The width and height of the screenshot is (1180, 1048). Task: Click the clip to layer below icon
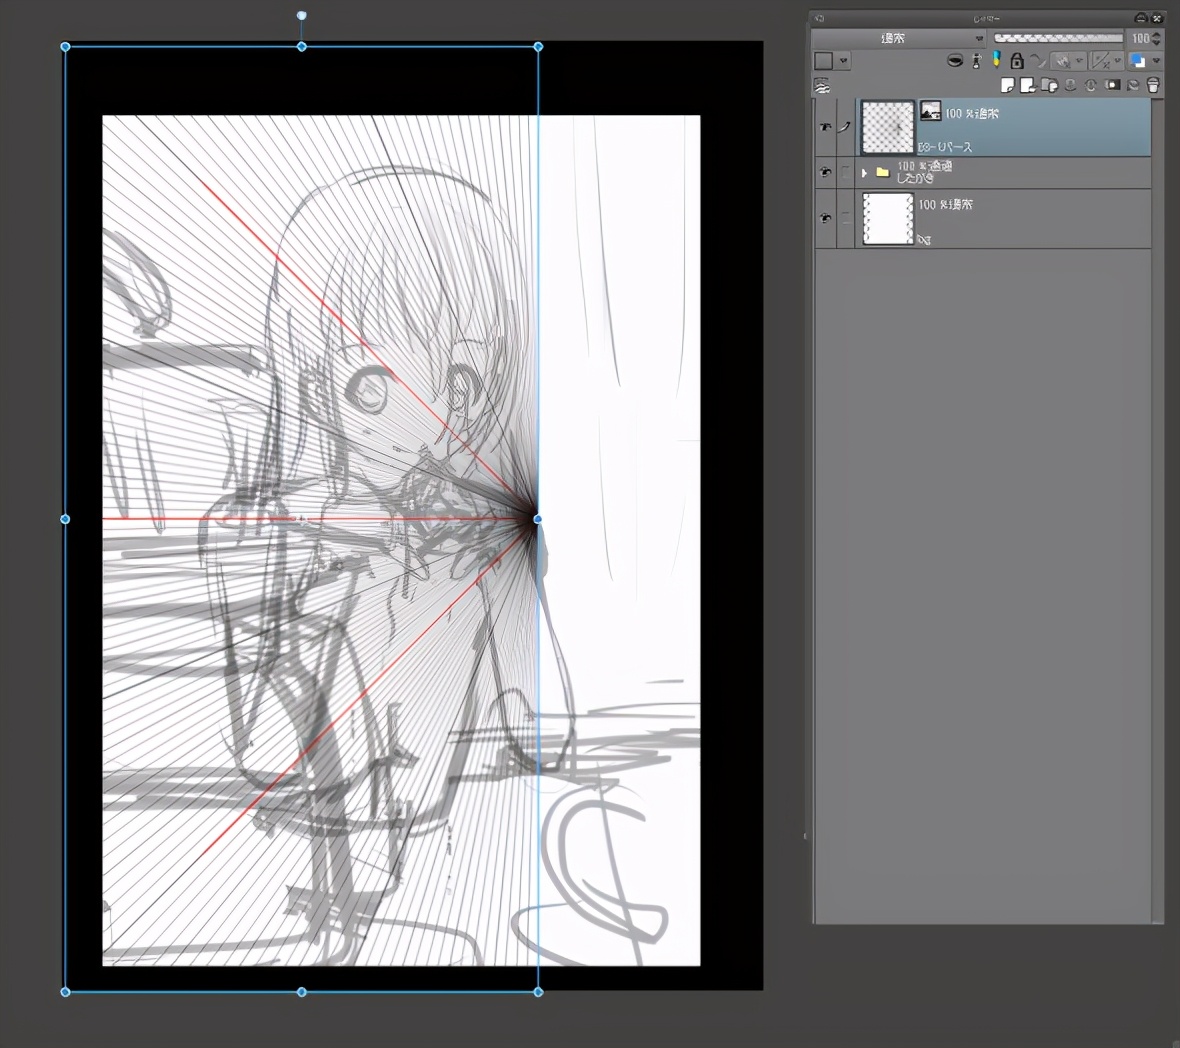tap(955, 61)
